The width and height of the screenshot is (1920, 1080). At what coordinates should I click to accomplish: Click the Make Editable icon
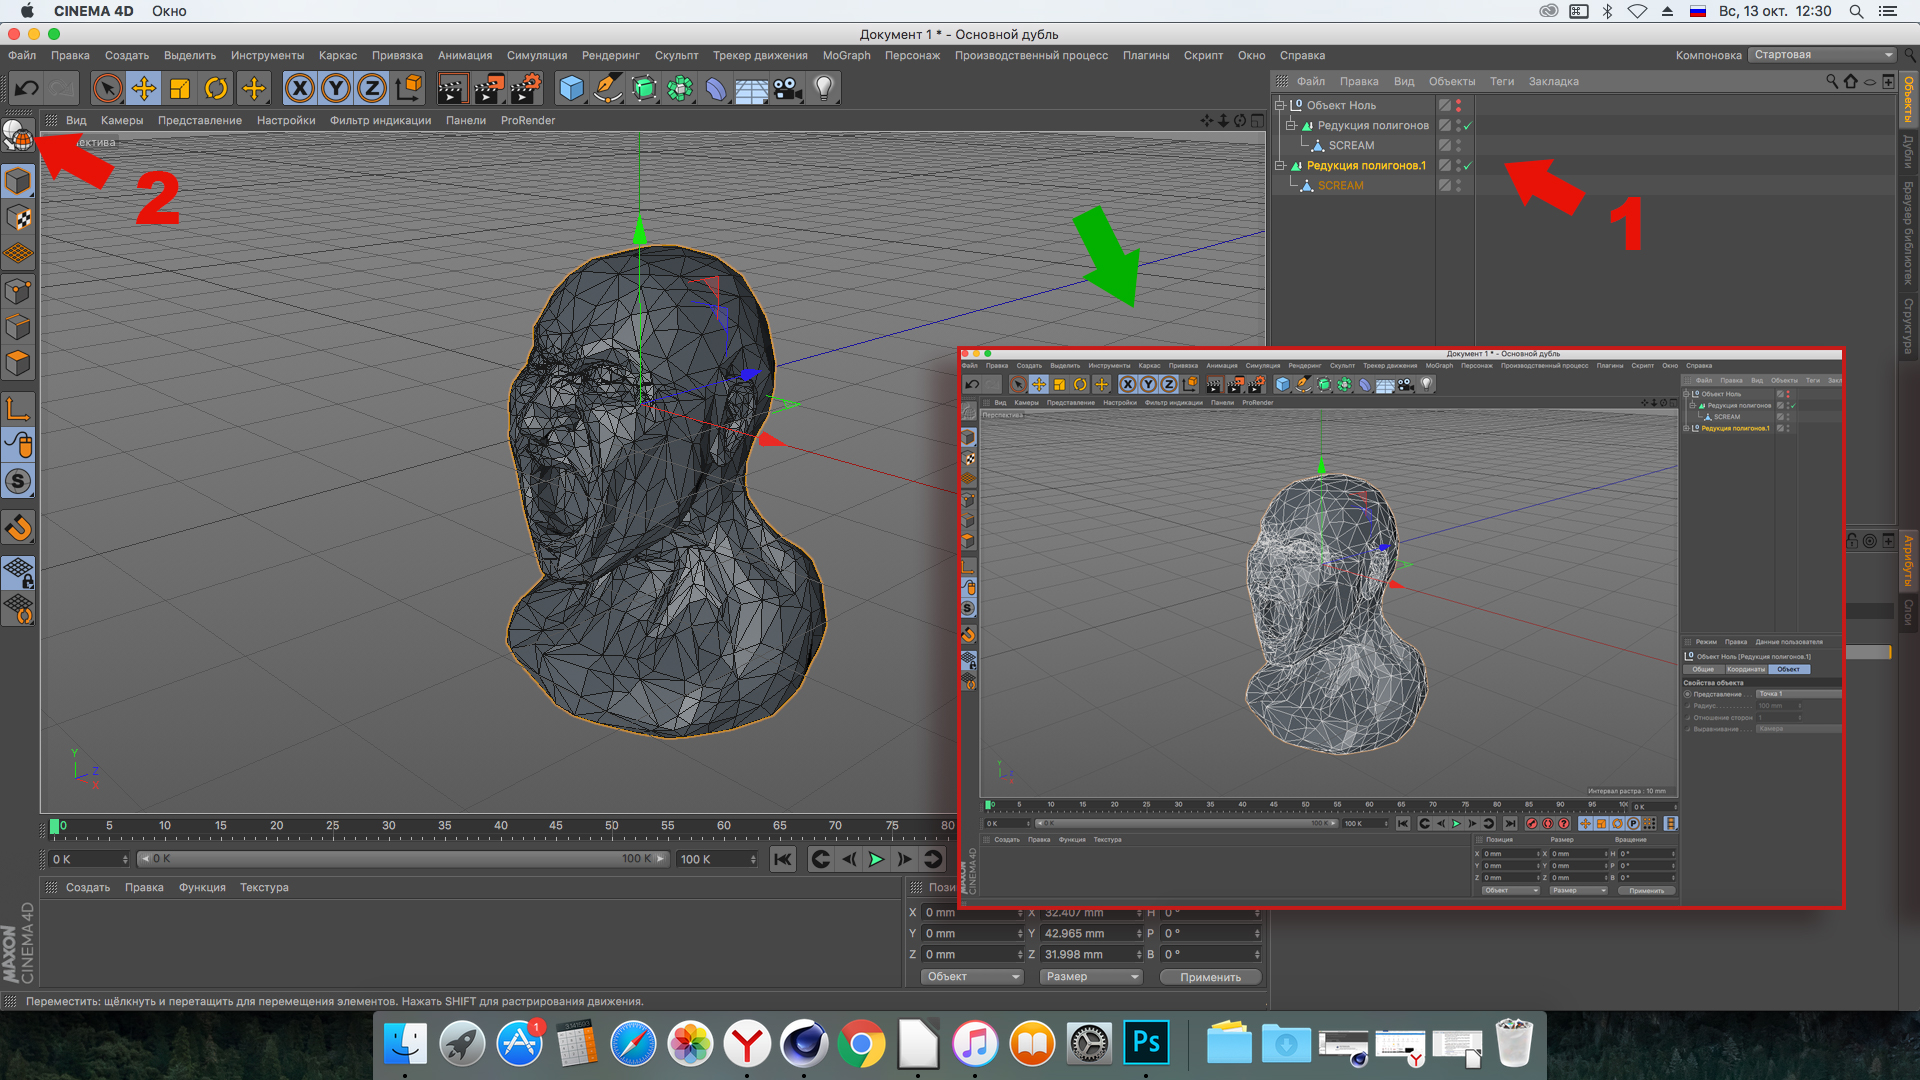pos(18,134)
